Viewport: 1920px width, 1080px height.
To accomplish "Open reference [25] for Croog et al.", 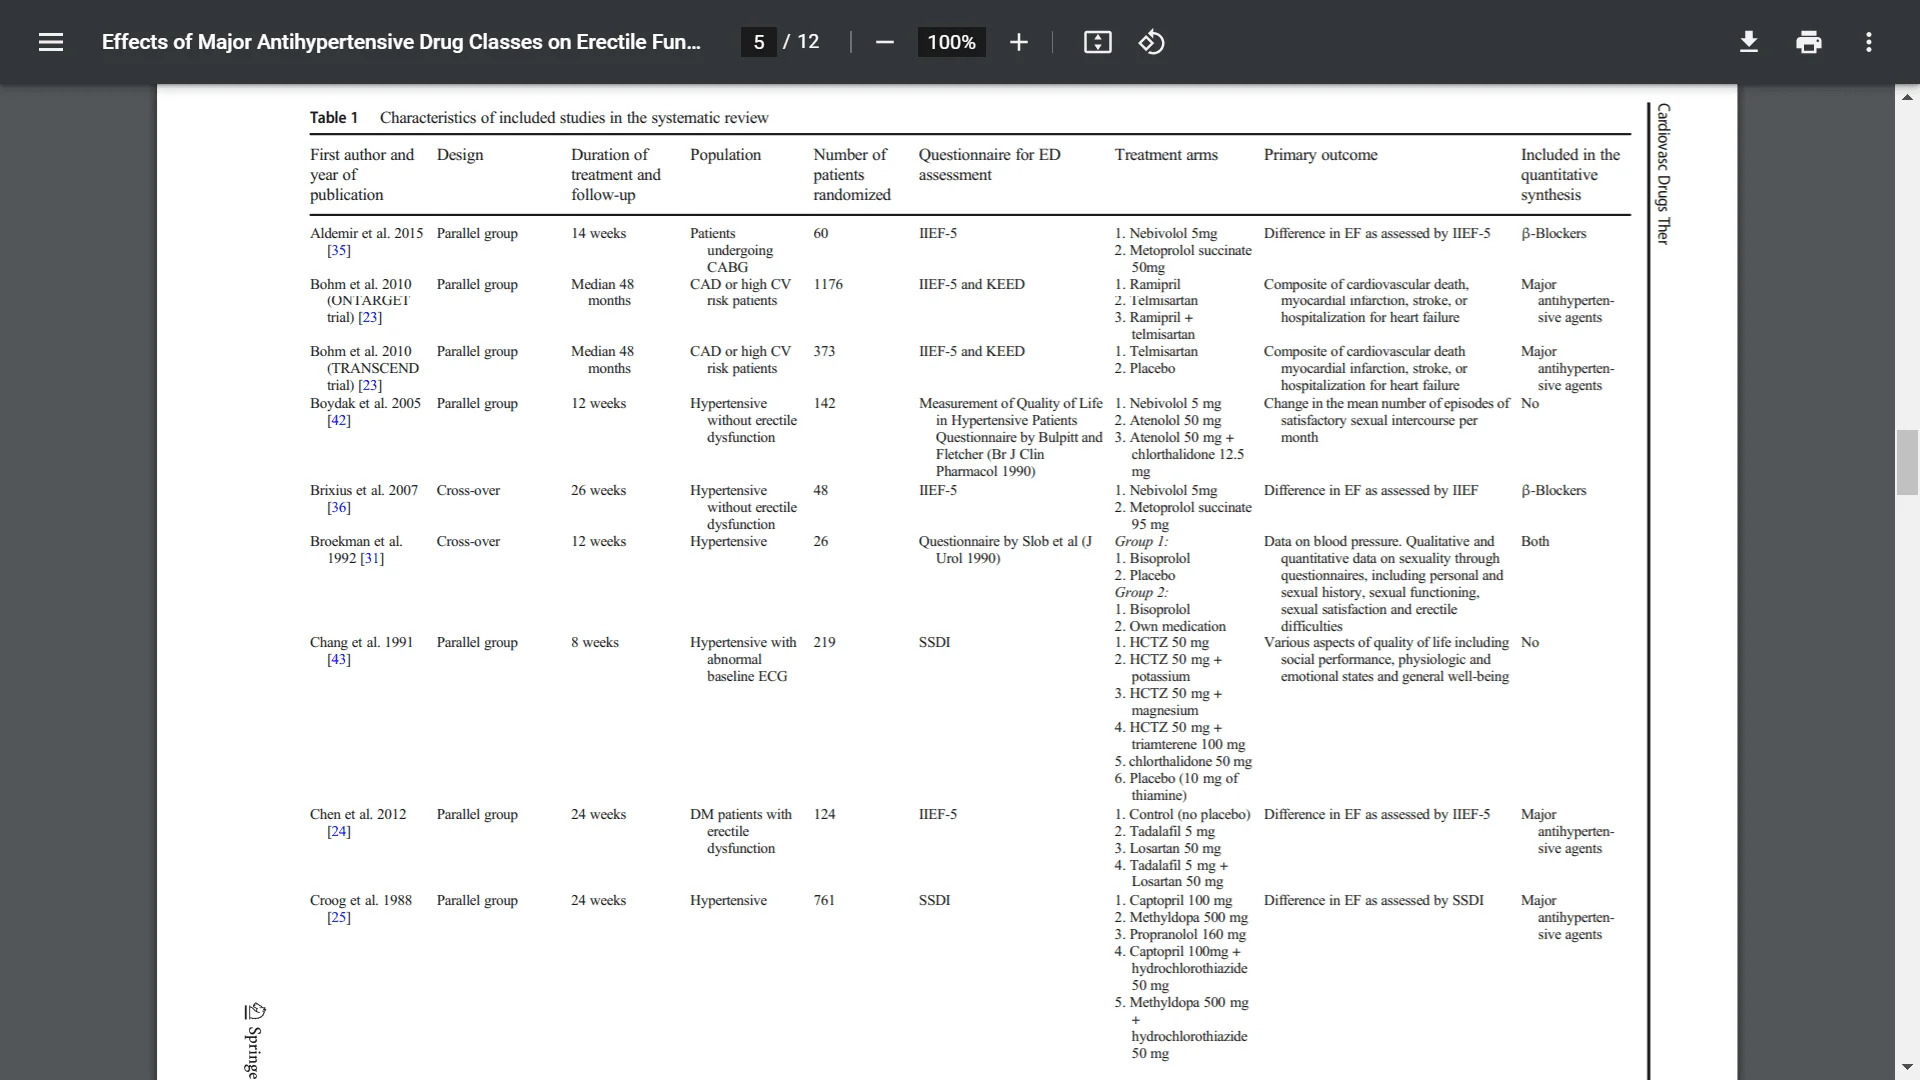I will [339, 918].
